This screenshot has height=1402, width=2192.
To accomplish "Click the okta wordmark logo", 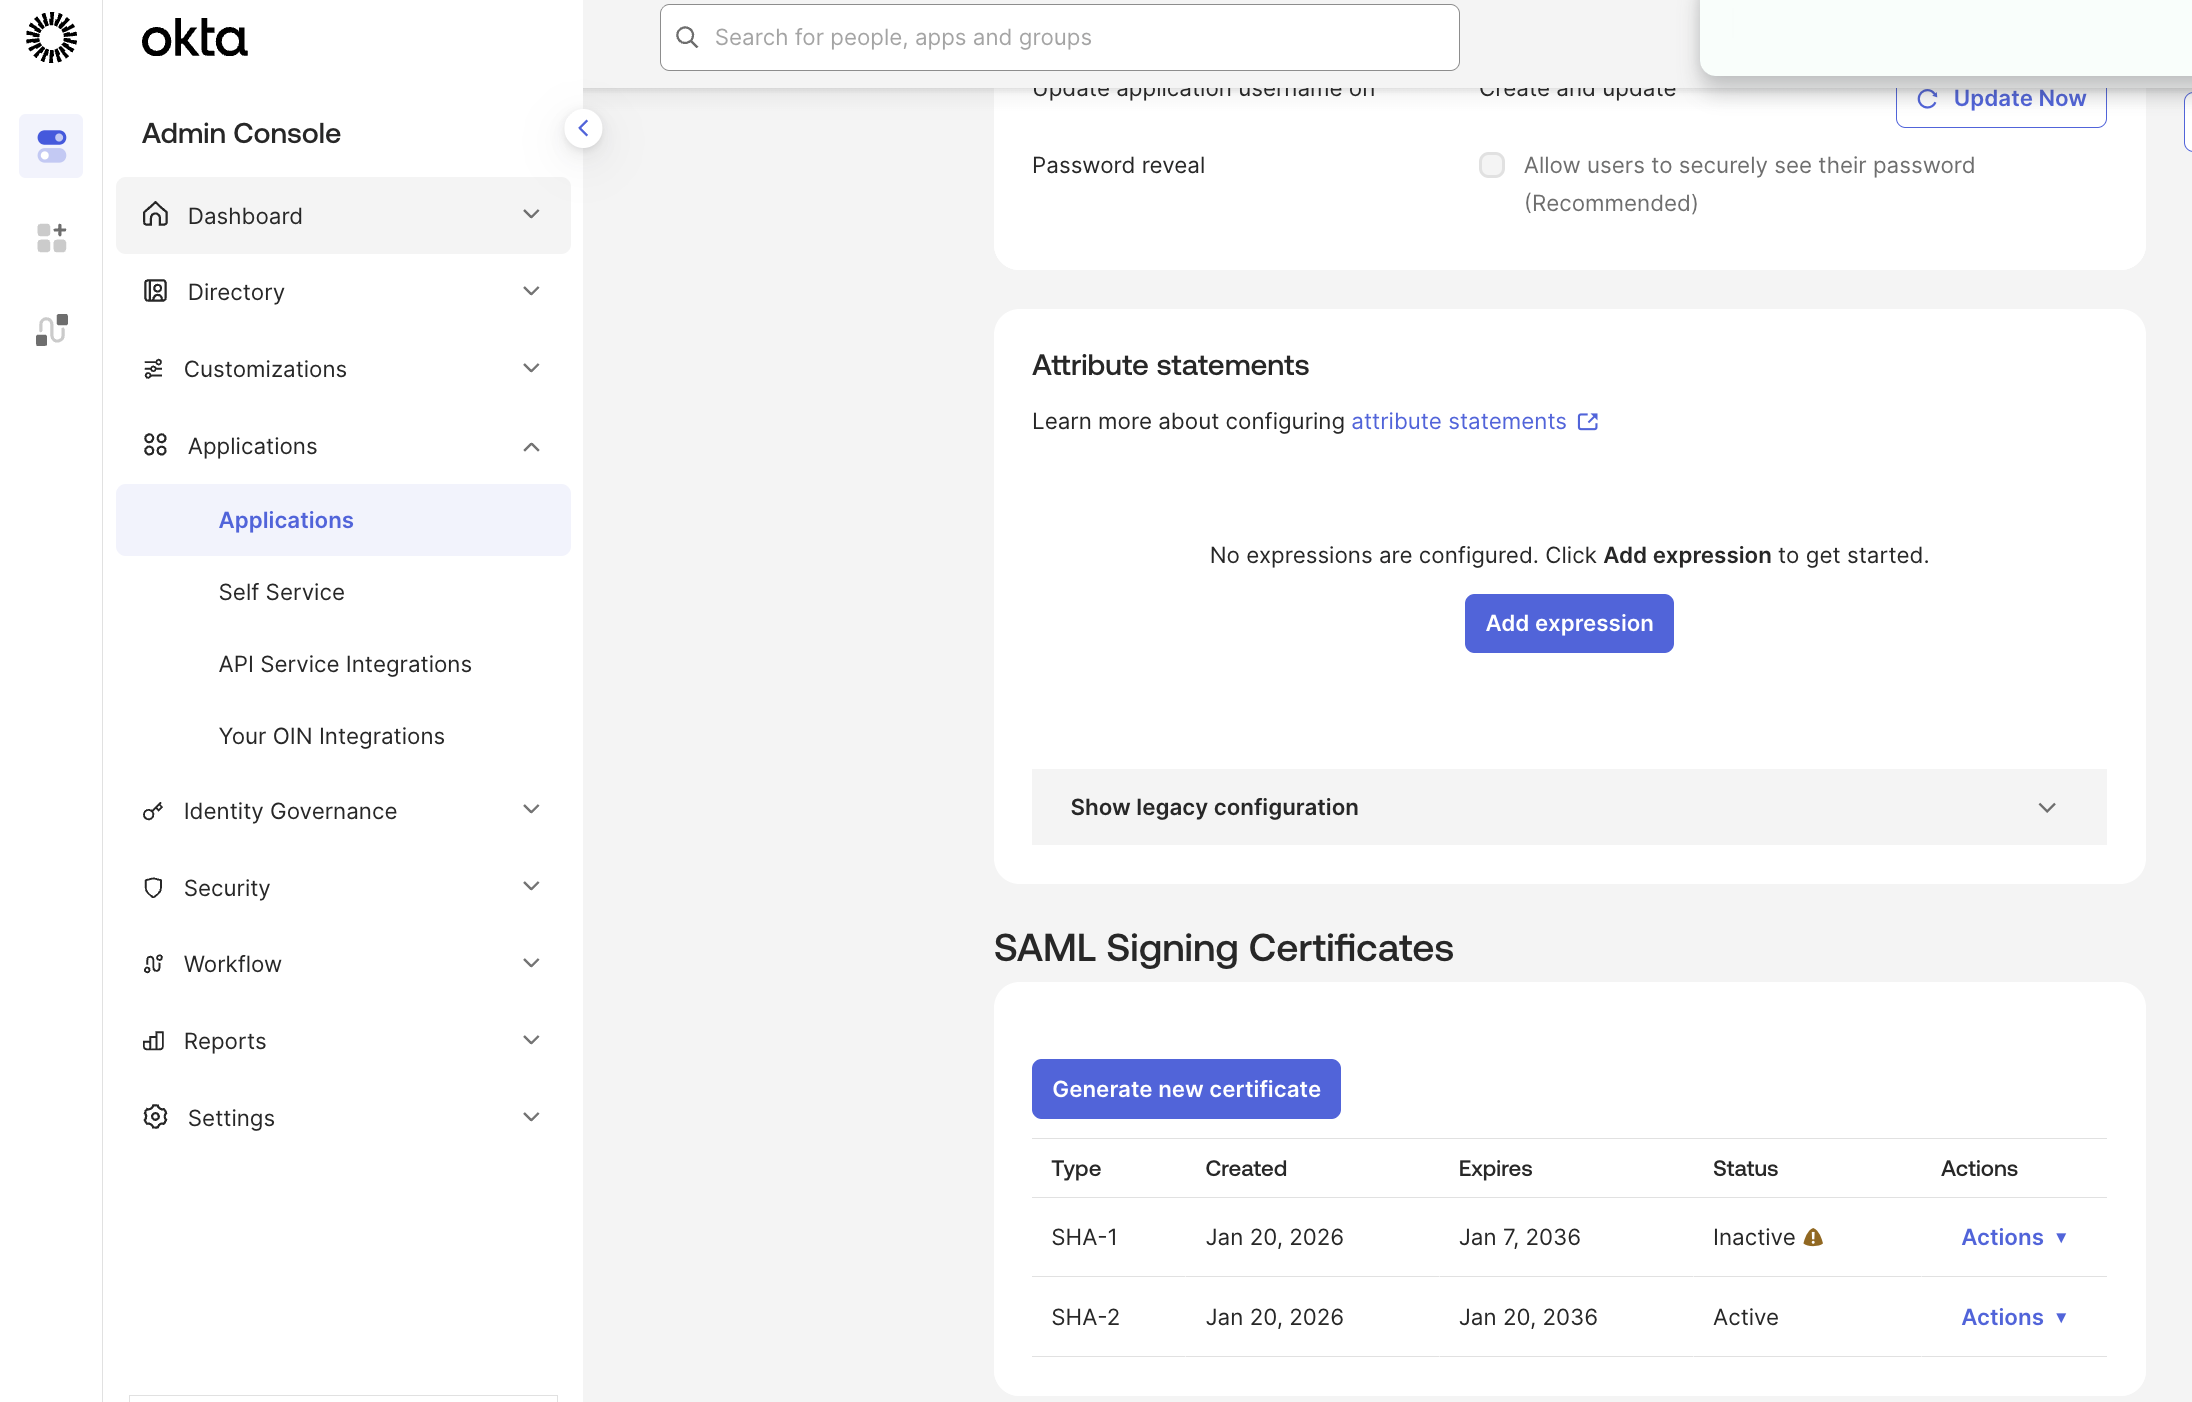I will (194, 38).
